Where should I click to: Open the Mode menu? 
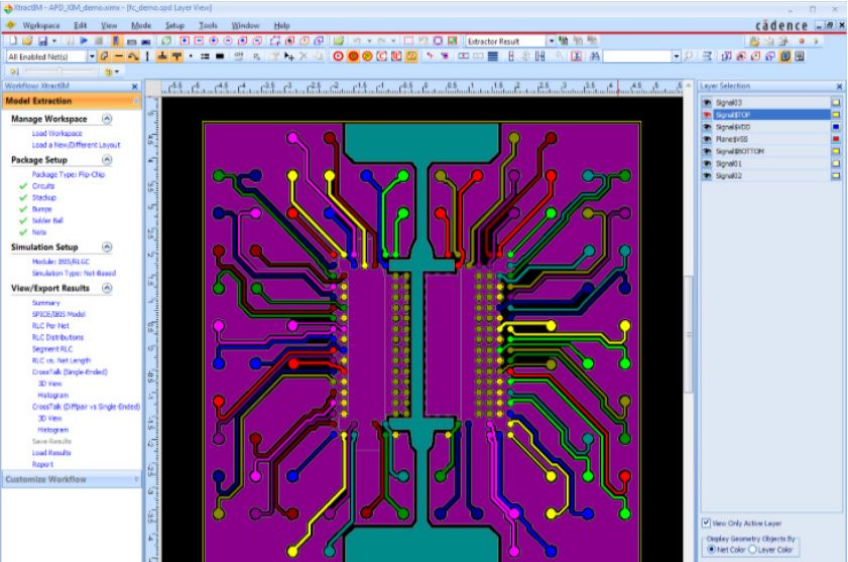[141, 25]
